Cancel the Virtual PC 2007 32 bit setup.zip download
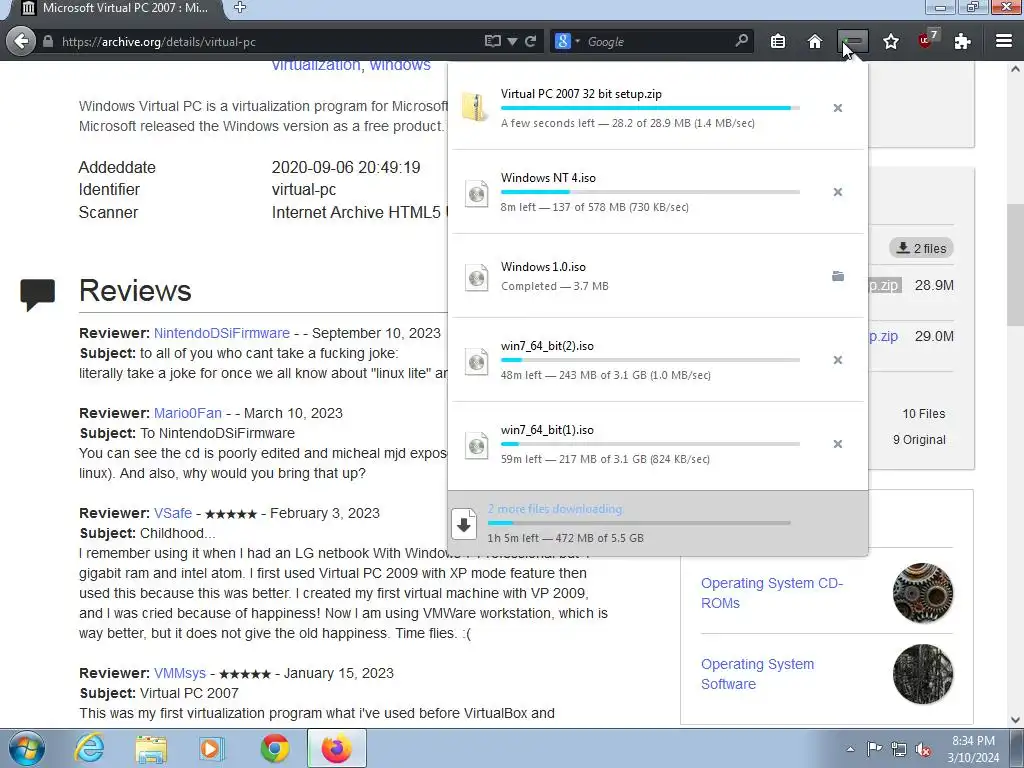This screenshot has height=768, width=1024. [837, 108]
